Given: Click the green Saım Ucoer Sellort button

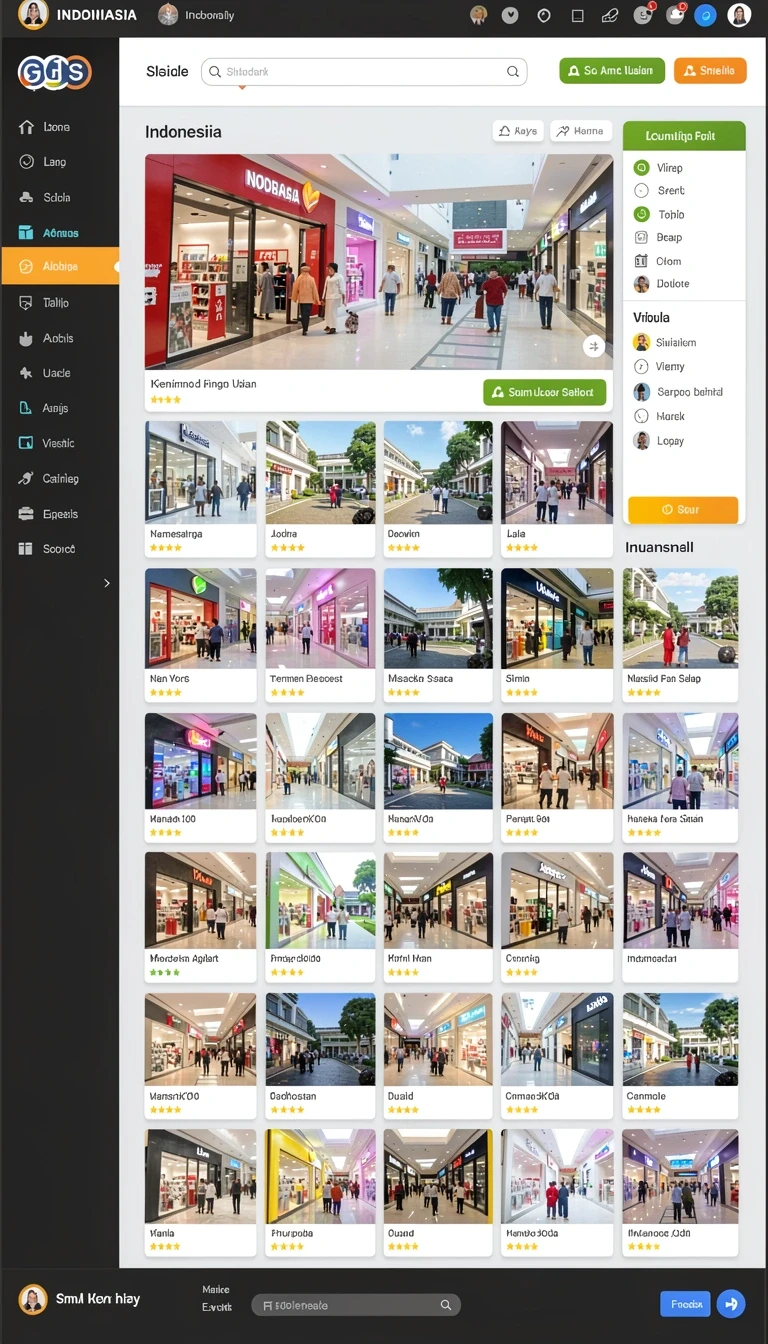Looking at the screenshot, I should (544, 392).
